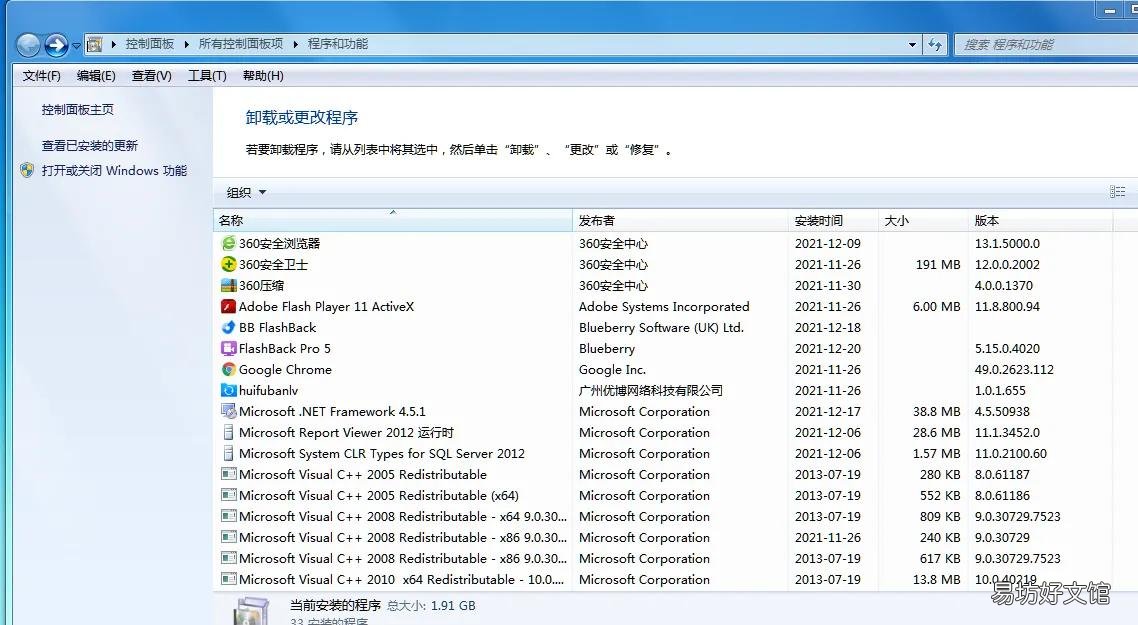Click the Google Chrome icon
The width and height of the screenshot is (1138, 625).
click(x=229, y=369)
